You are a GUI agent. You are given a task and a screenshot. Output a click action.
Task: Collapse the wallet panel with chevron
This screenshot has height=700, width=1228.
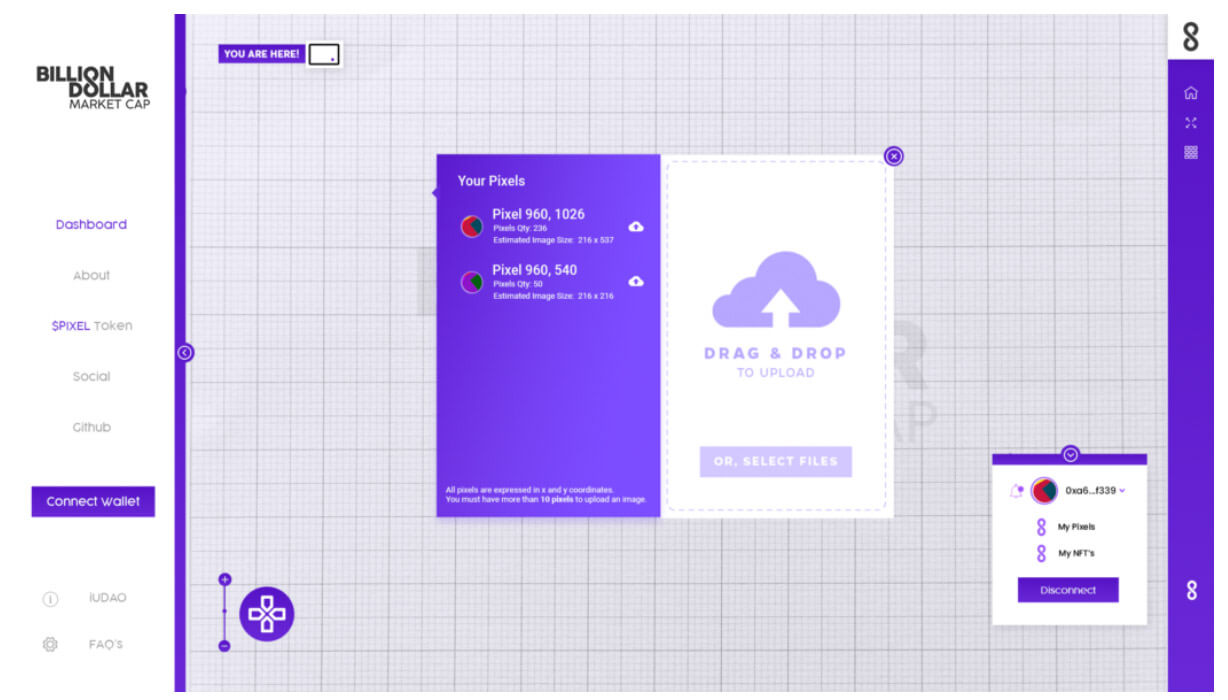click(1070, 455)
